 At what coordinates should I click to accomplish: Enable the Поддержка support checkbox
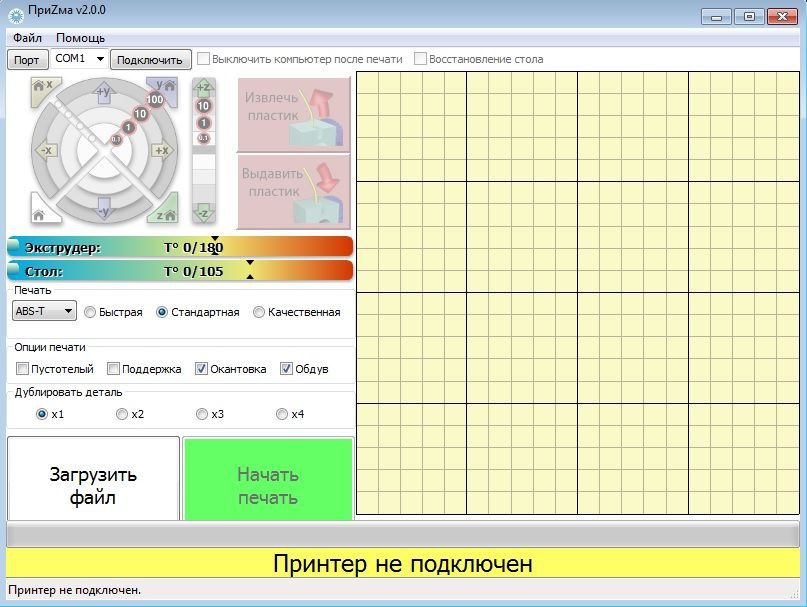[x=114, y=369]
